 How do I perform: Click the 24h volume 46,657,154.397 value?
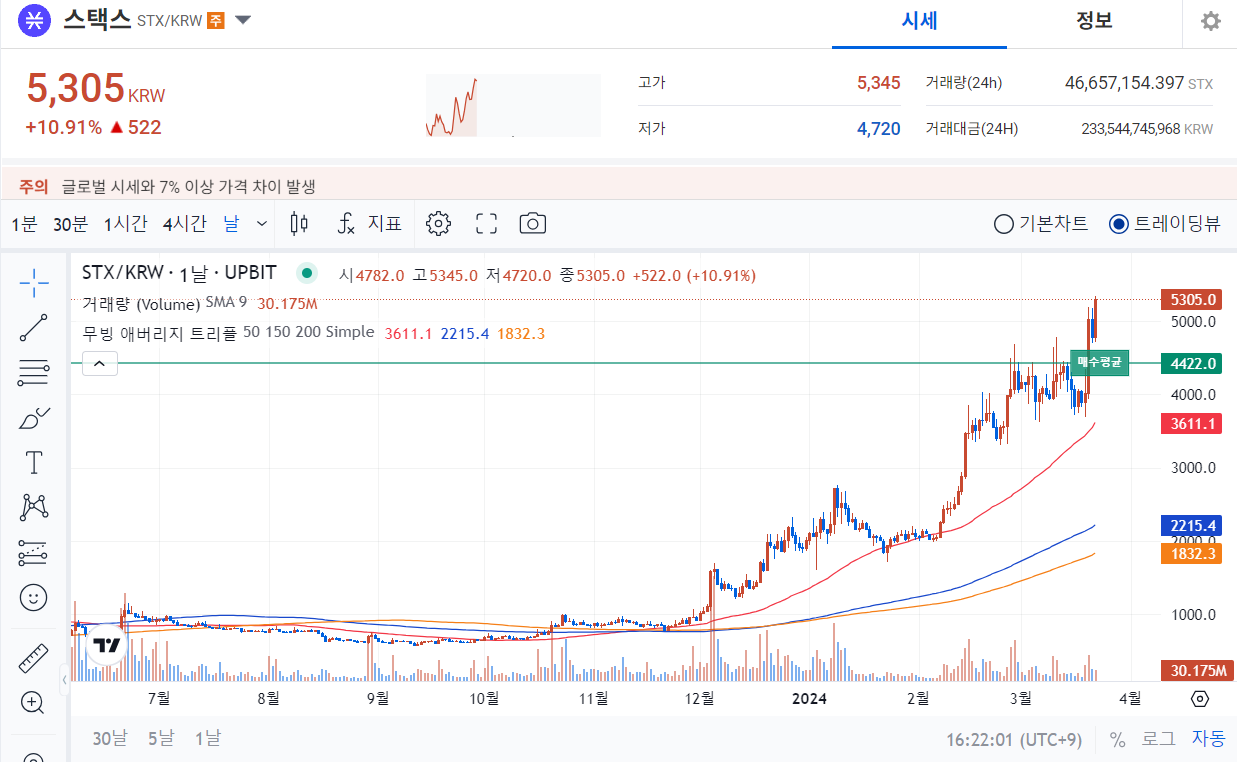1124,83
